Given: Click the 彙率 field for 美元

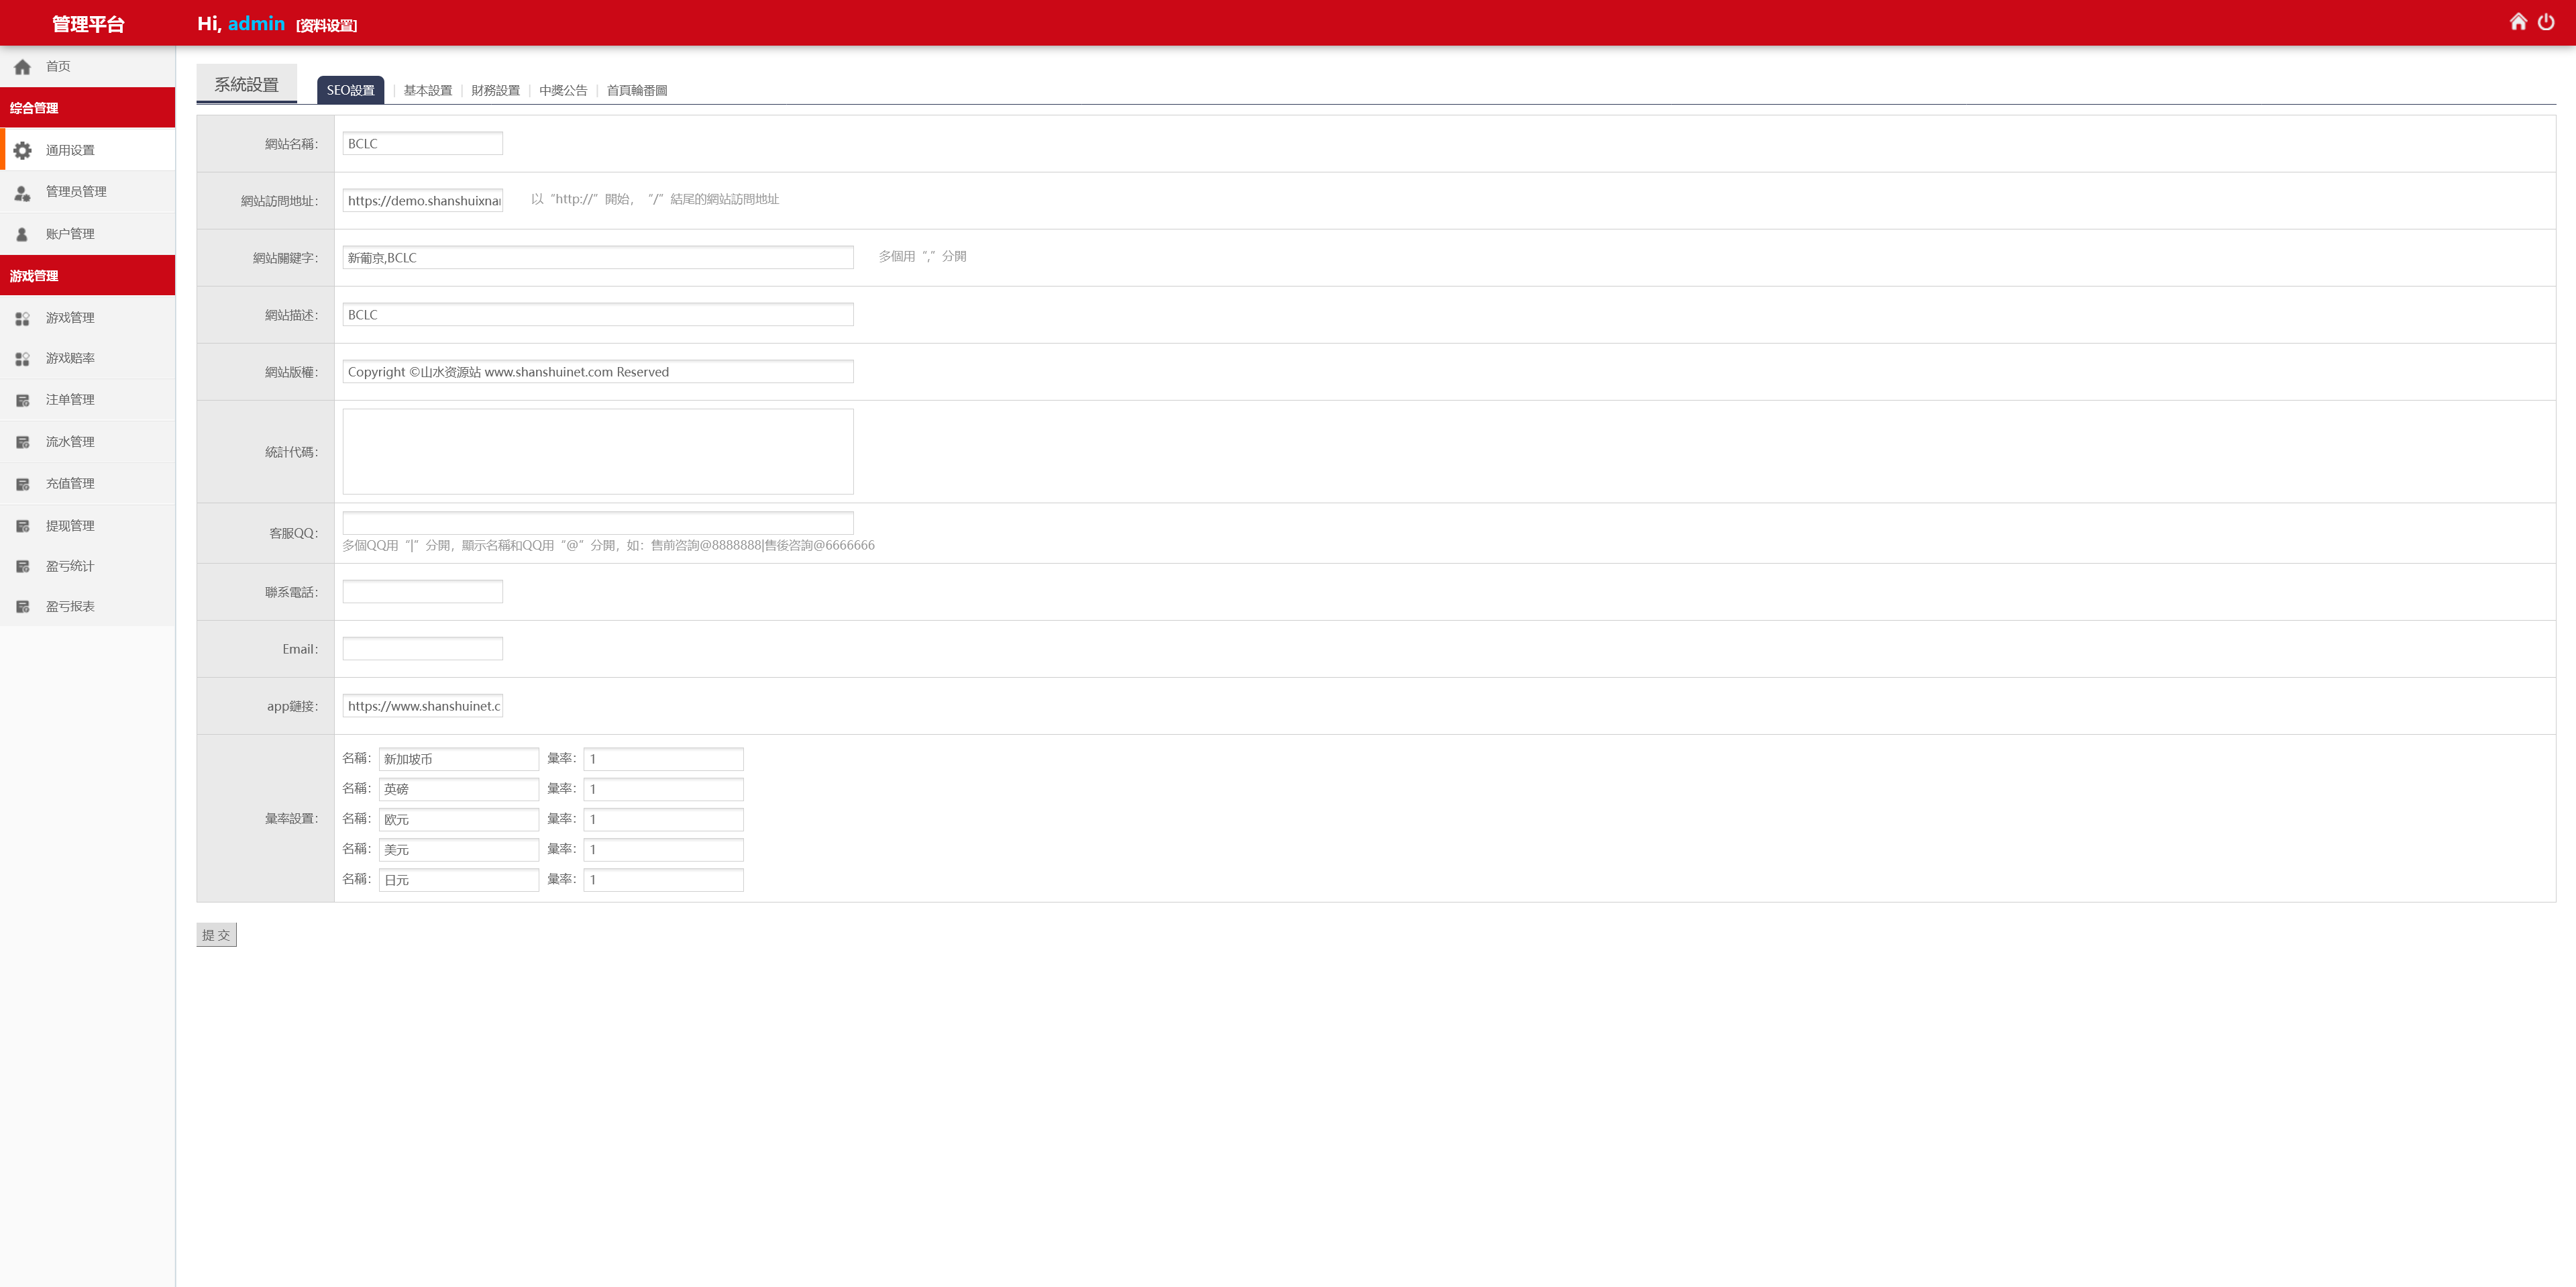Looking at the screenshot, I should (663, 849).
